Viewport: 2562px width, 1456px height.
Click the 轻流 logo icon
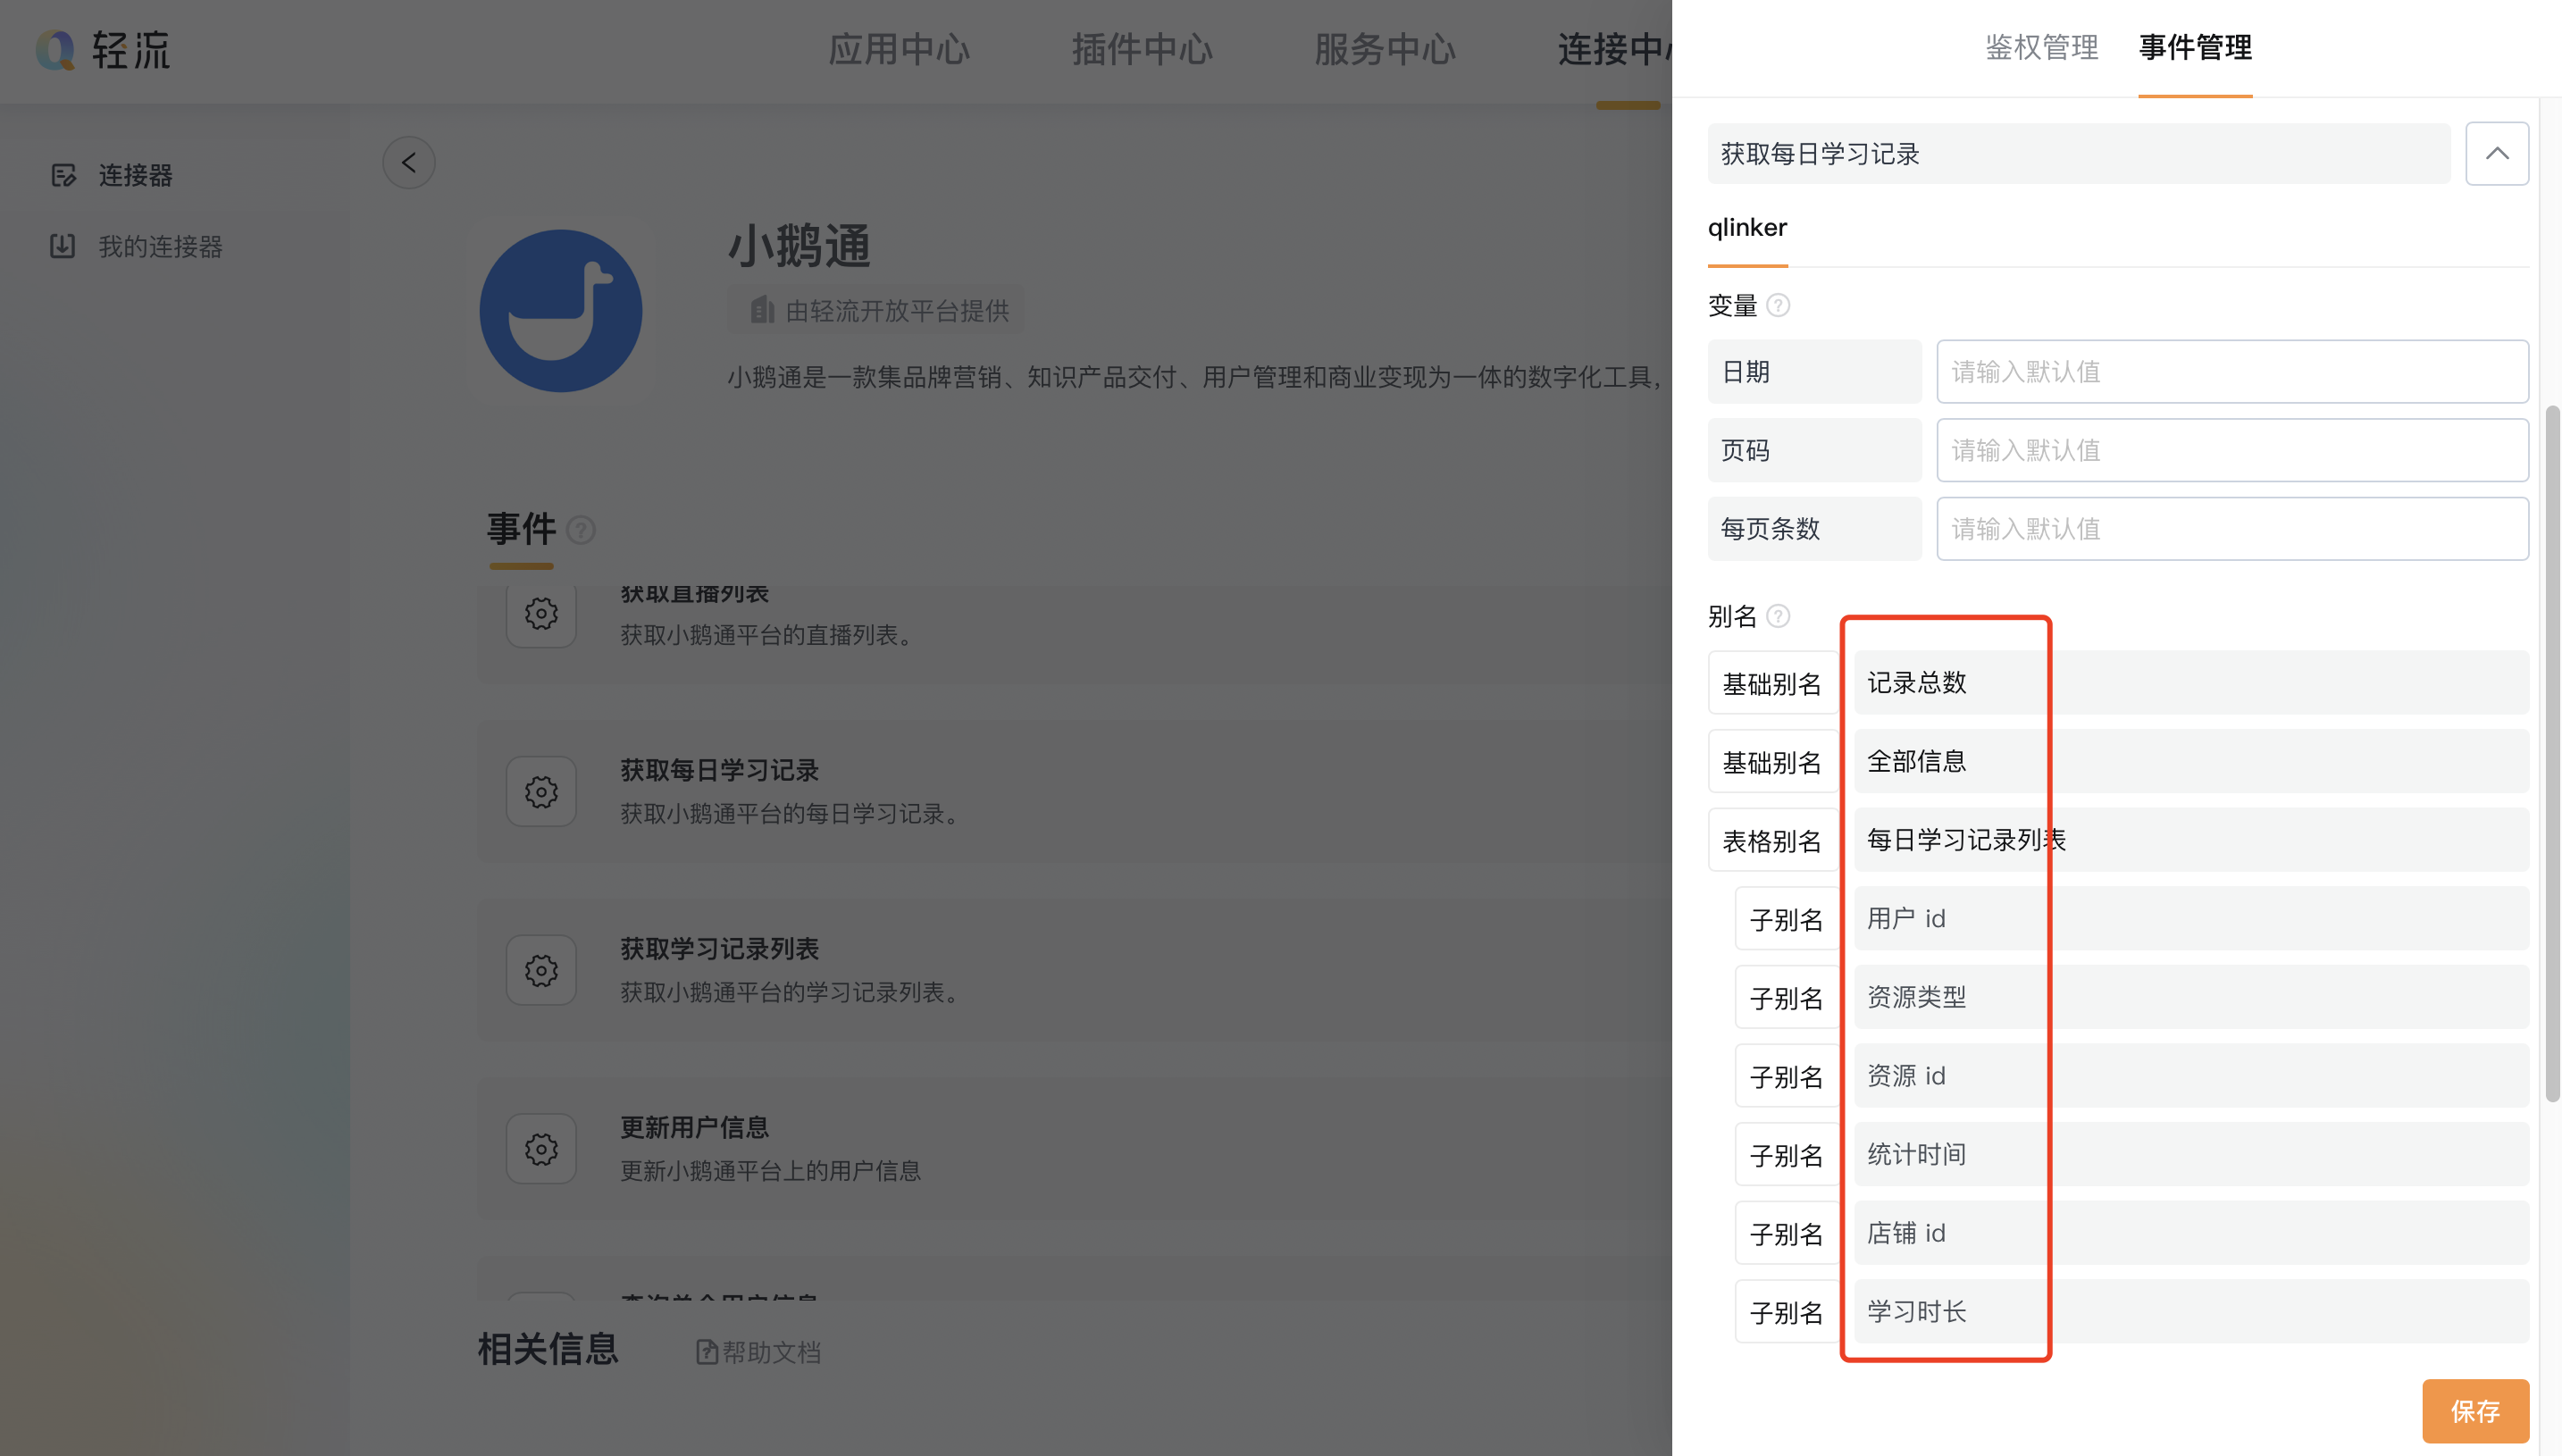56,49
